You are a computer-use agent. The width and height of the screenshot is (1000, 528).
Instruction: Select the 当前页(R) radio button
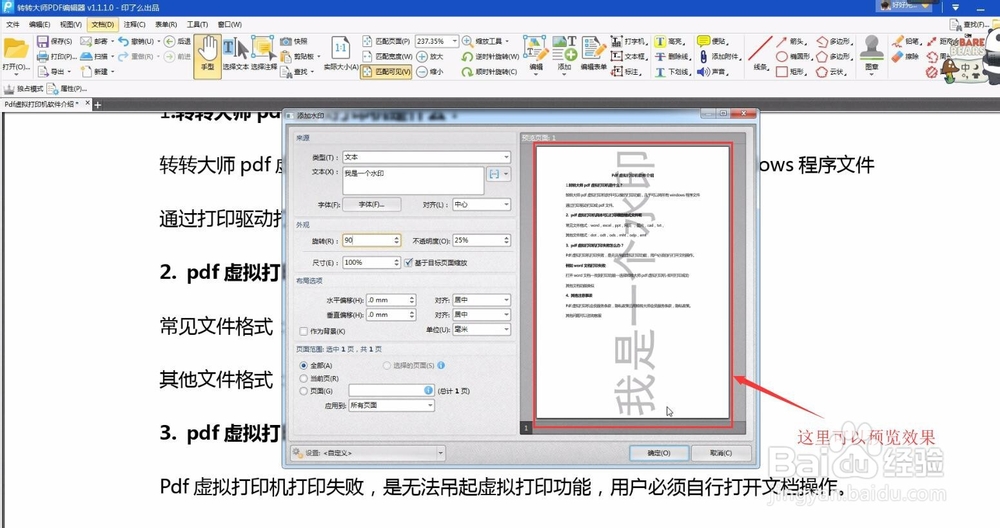pos(304,378)
